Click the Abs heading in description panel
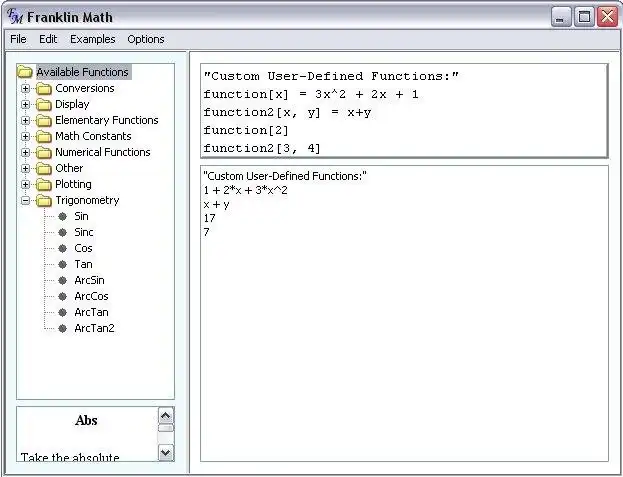This screenshot has height=477, width=623. 86,420
